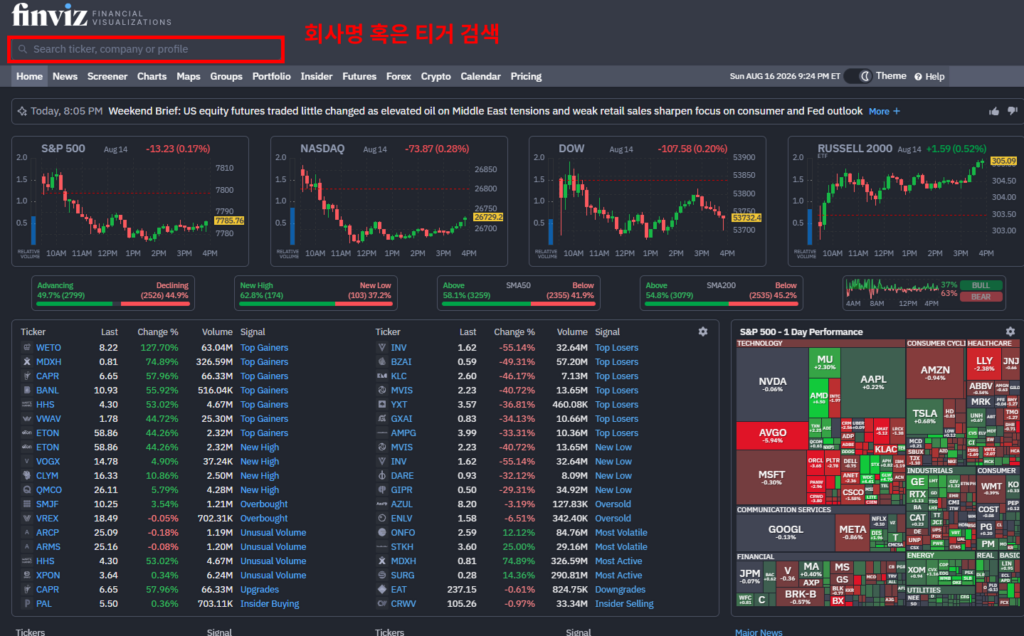1024x636 pixels.
Task: Click thumbs-down icon on the news brief
Action: (1012, 111)
